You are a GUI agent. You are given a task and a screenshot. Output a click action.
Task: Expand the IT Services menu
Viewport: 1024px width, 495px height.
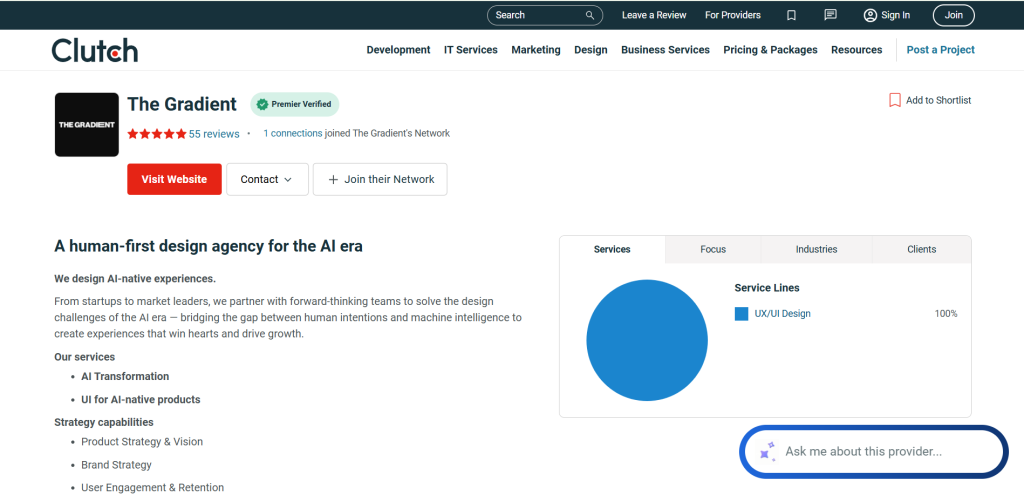point(470,50)
